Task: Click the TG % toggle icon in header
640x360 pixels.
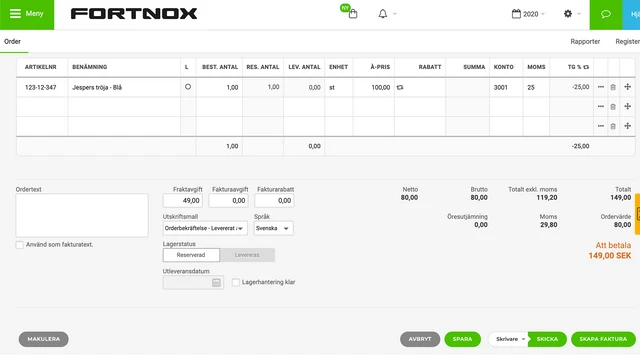Action: [x=586, y=67]
